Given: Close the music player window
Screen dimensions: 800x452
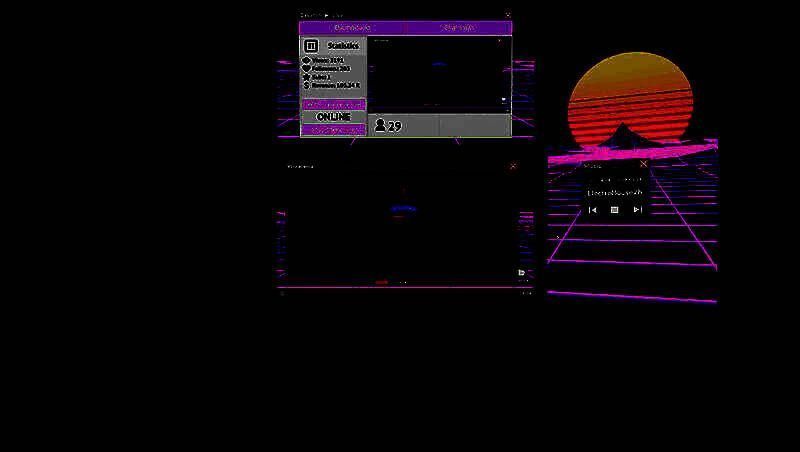Looking at the screenshot, I should click(643, 164).
